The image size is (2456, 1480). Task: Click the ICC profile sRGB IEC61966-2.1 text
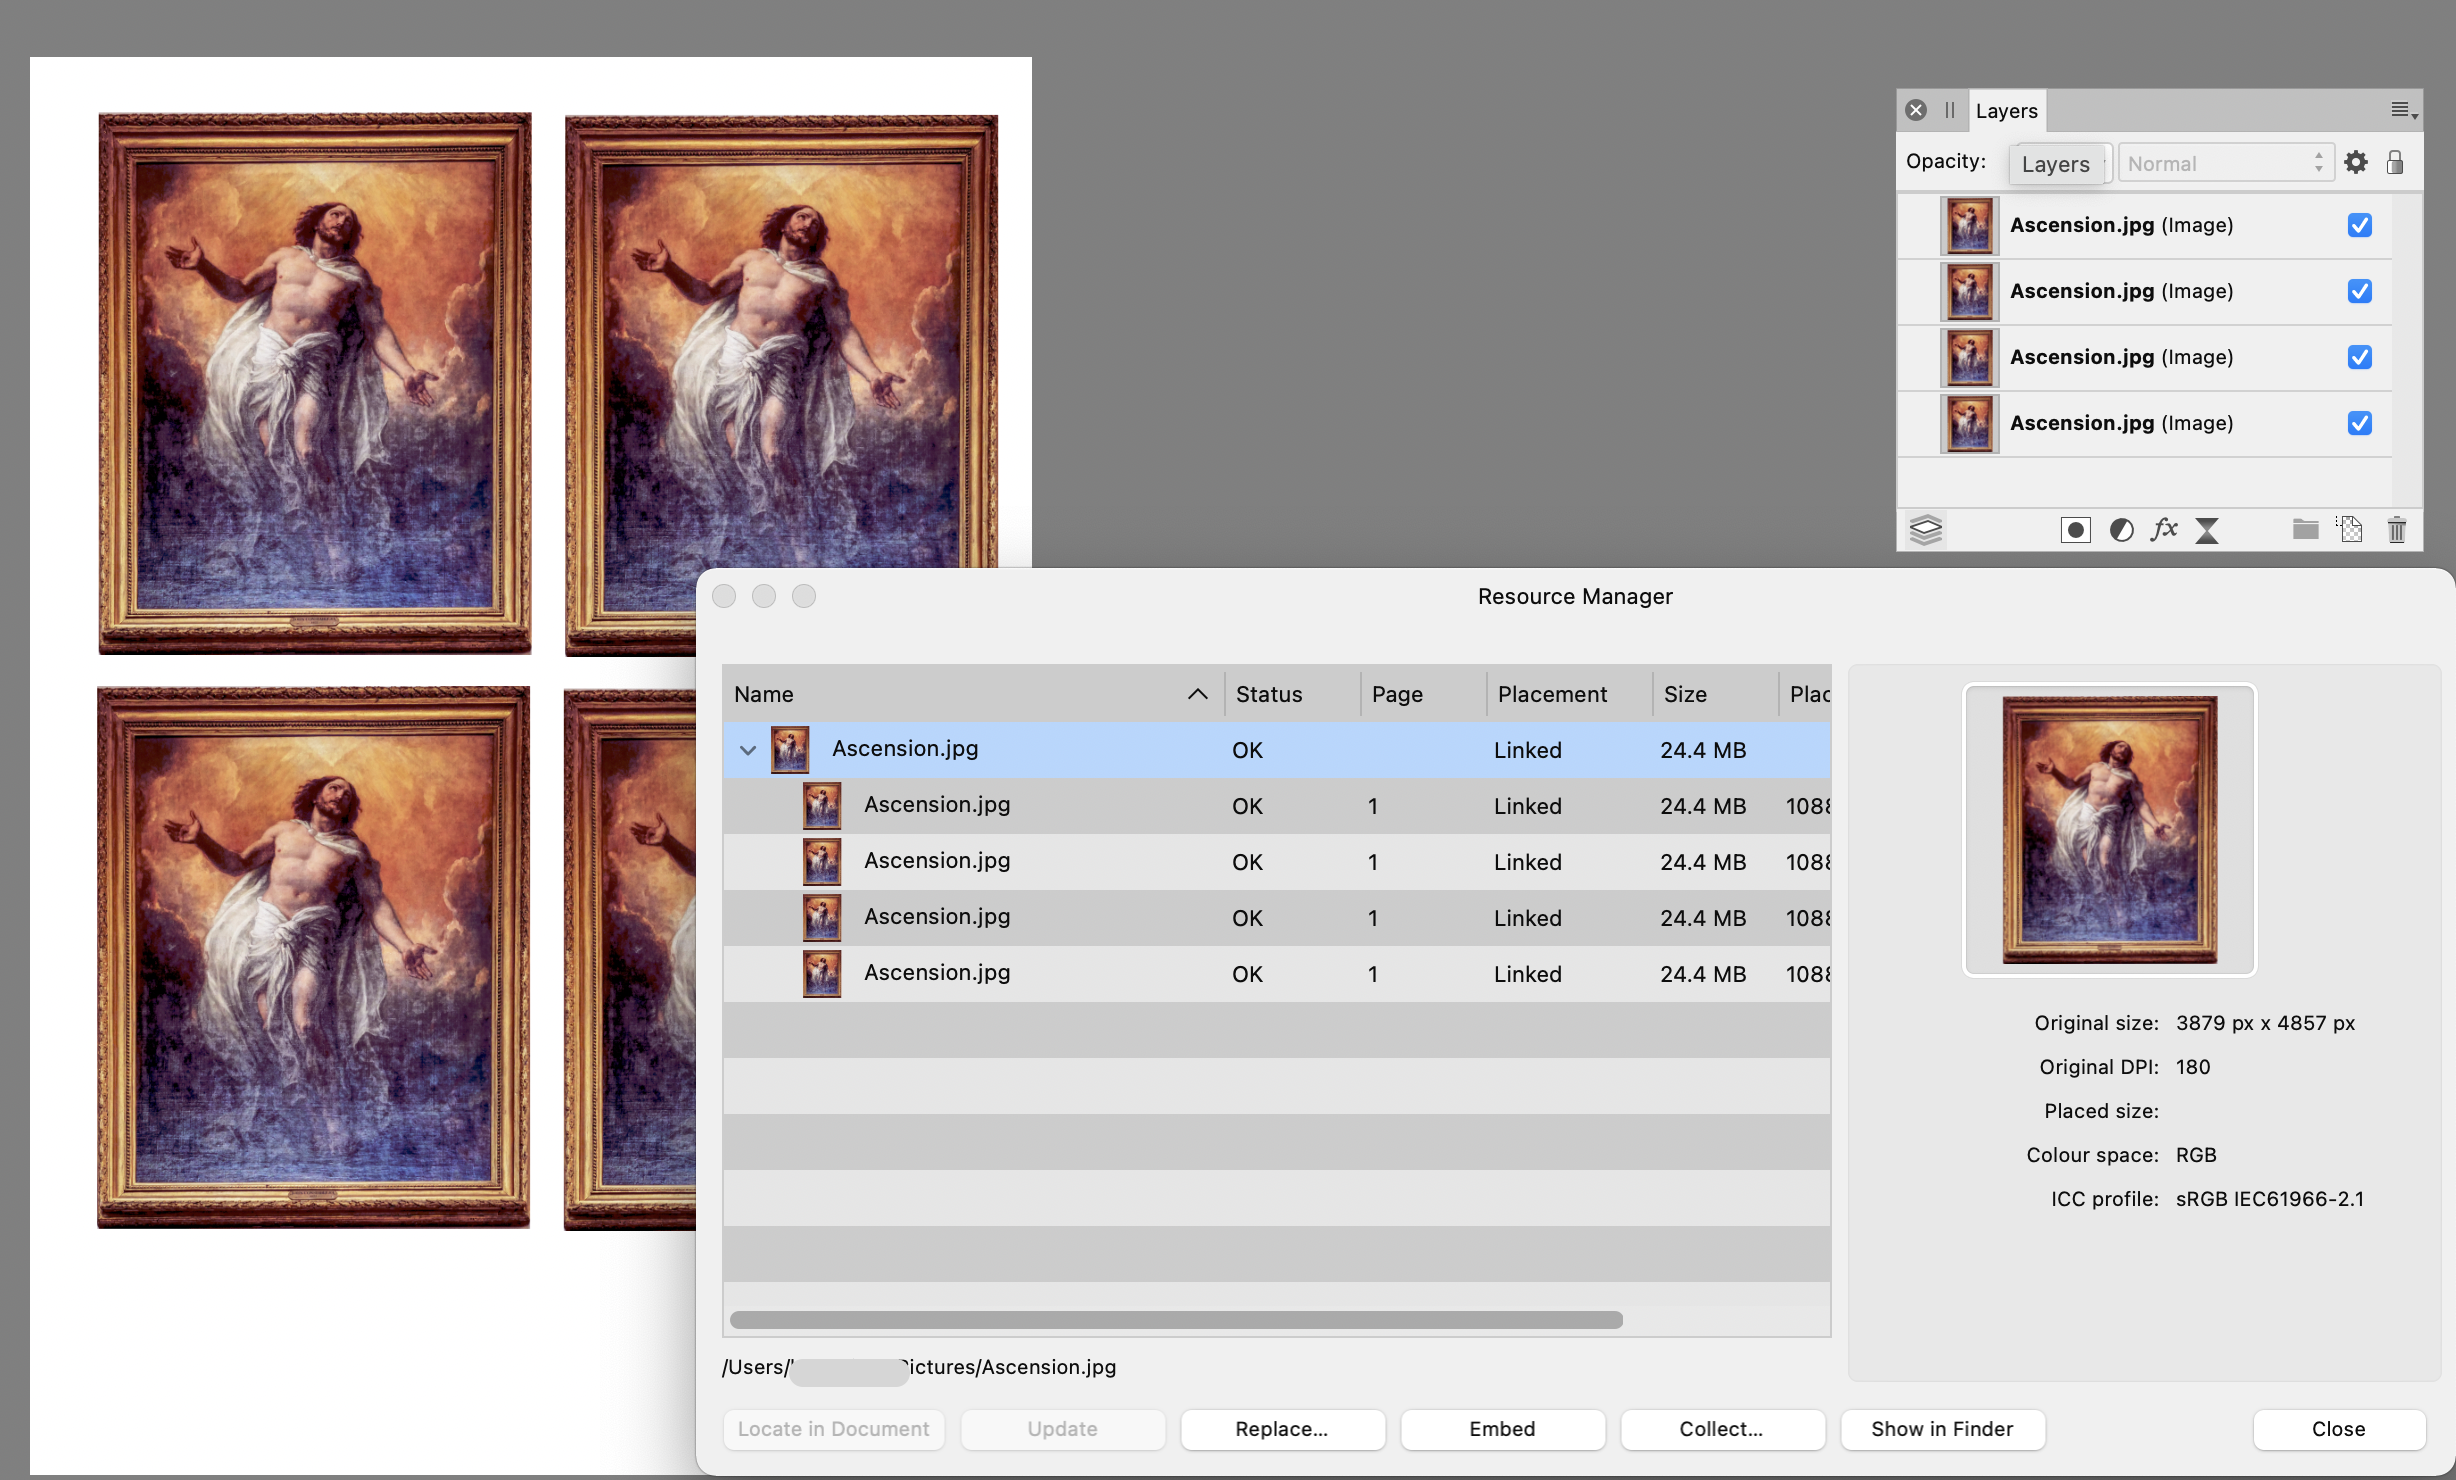[2270, 1199]
